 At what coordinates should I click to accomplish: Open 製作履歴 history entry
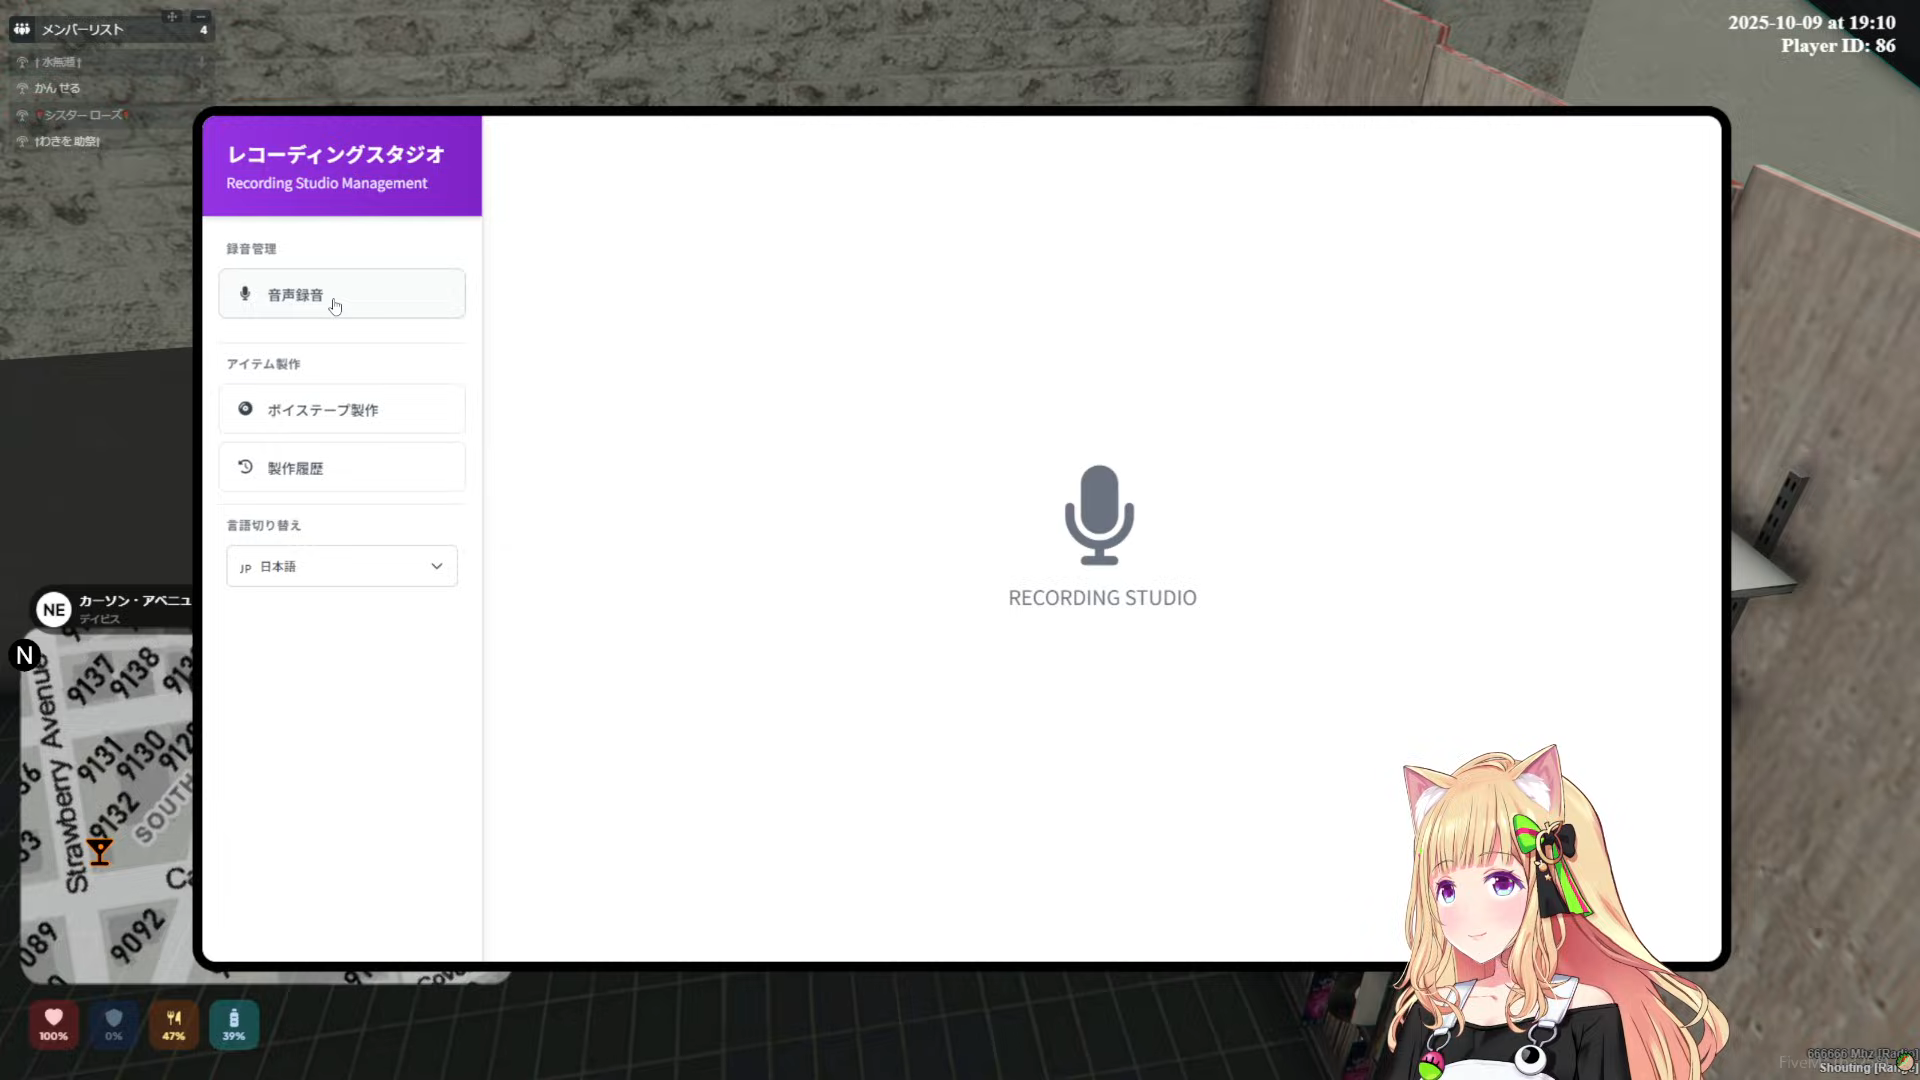pos(342,468)
